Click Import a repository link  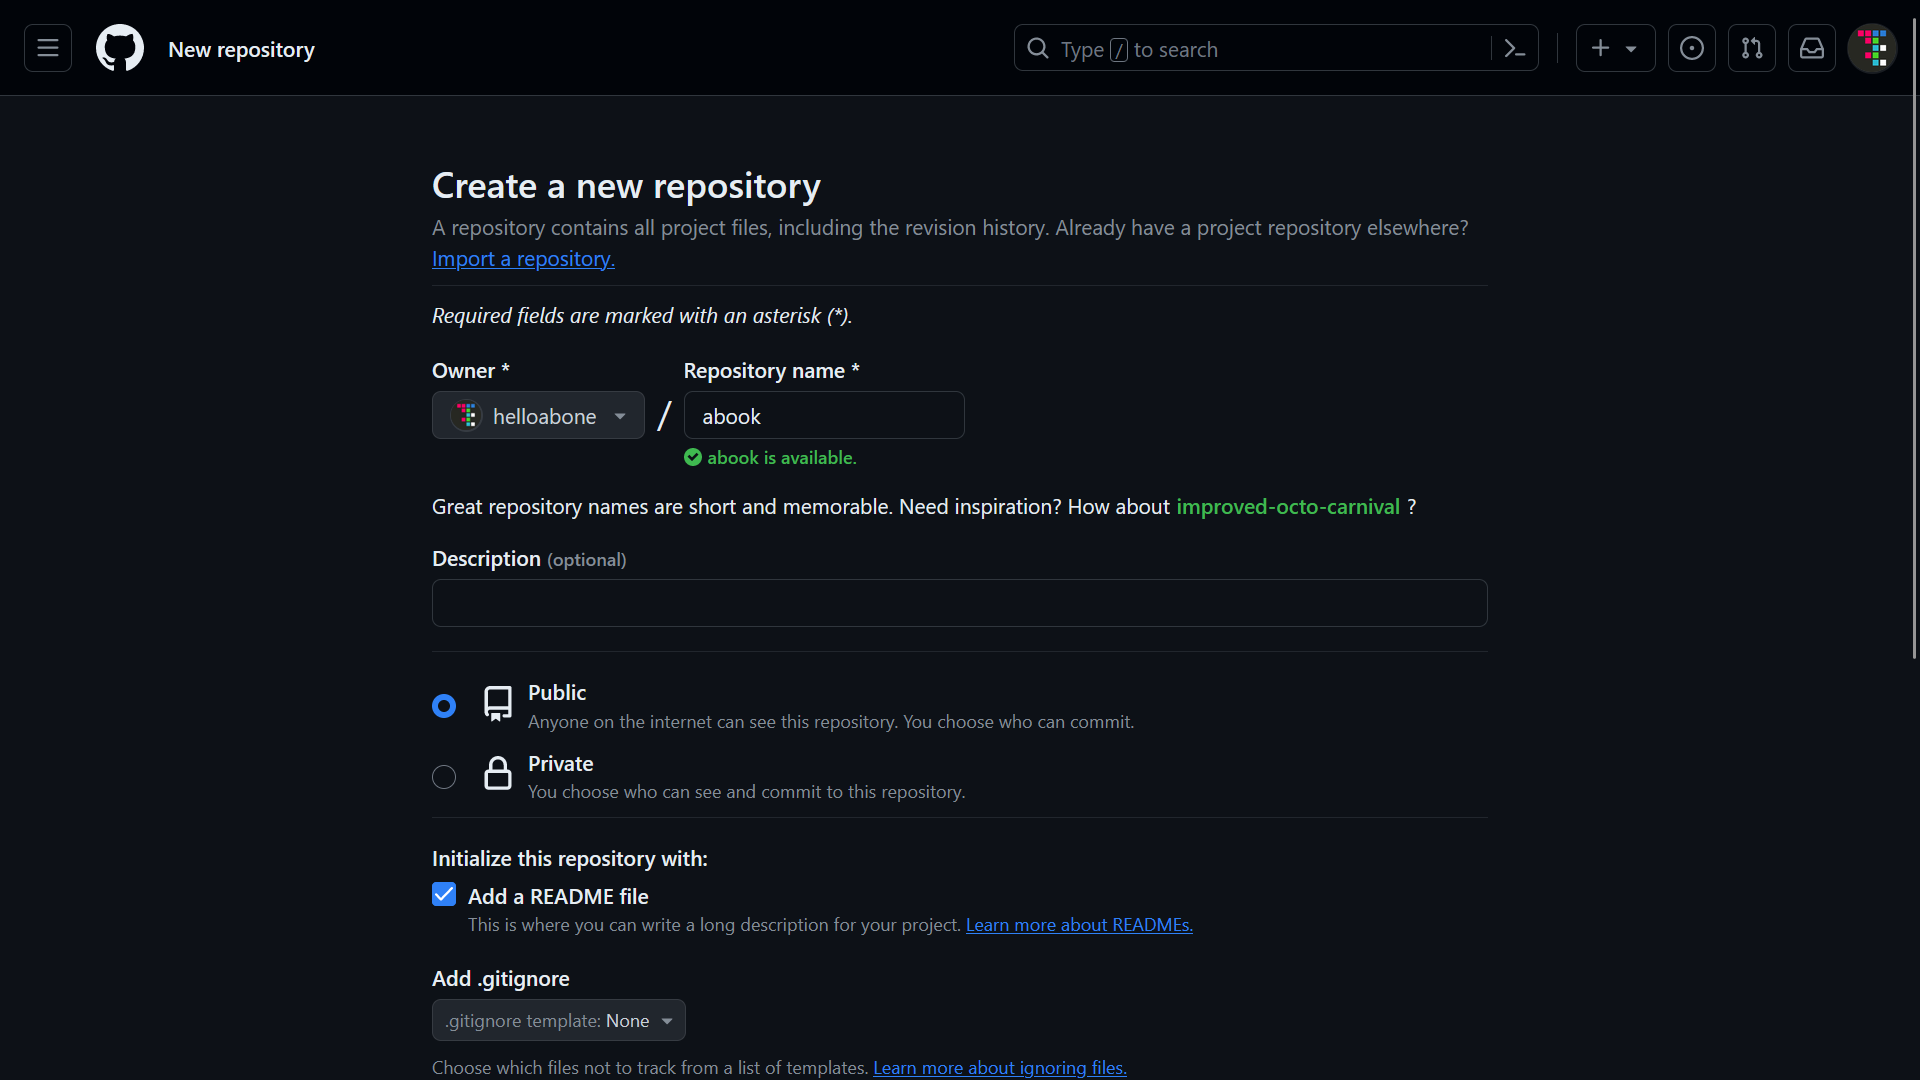[x=524, y=258]
